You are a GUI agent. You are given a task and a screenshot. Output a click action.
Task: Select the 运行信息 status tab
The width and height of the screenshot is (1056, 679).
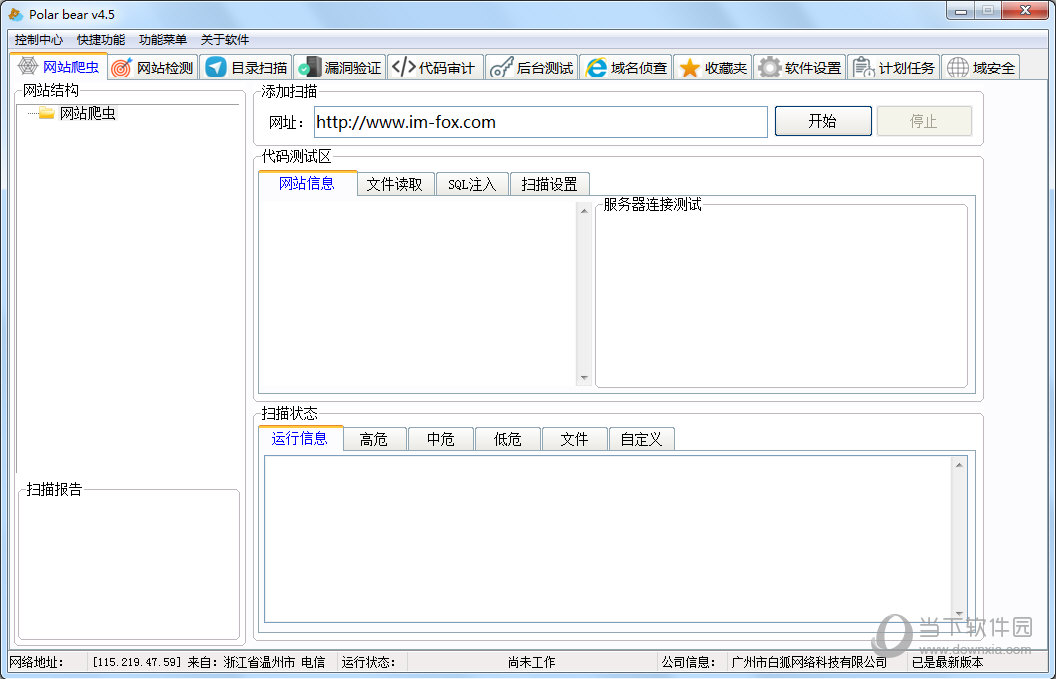click(300, 439)
